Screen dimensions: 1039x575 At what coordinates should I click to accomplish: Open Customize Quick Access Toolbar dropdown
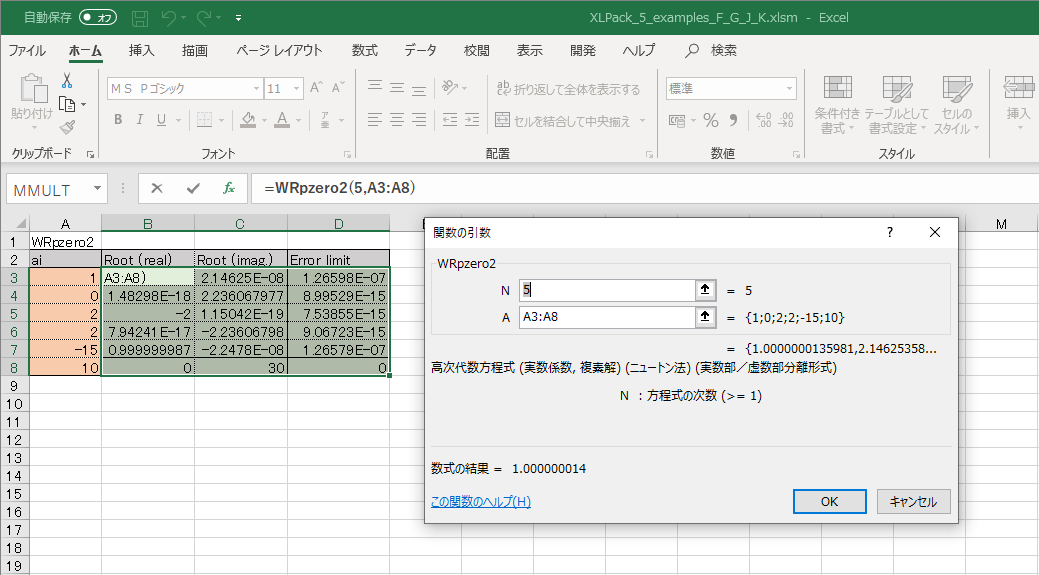click(239, 19)
